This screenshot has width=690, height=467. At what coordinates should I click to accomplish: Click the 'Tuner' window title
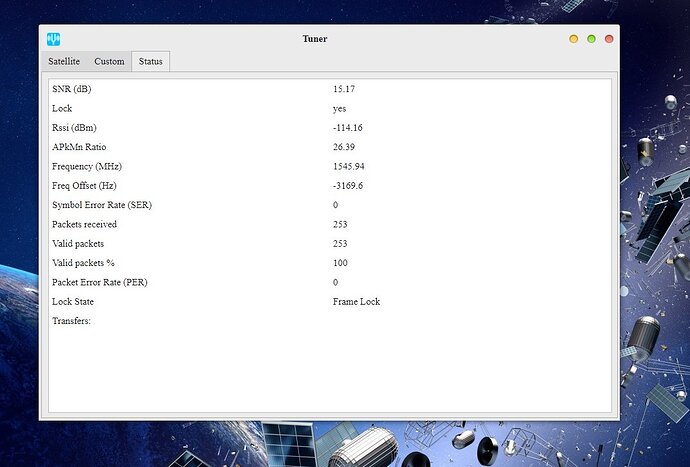tap(315, 39)
